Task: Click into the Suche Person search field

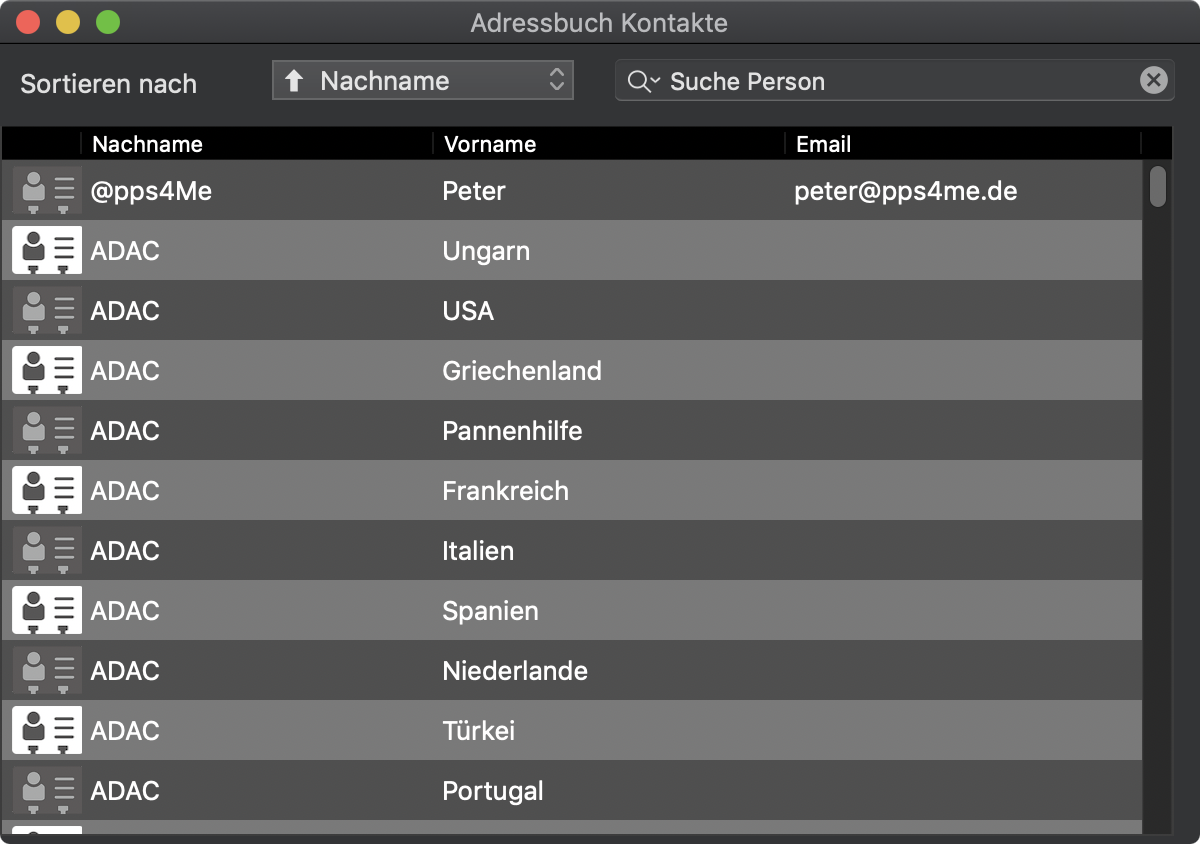Action: [x=895, y=81]
